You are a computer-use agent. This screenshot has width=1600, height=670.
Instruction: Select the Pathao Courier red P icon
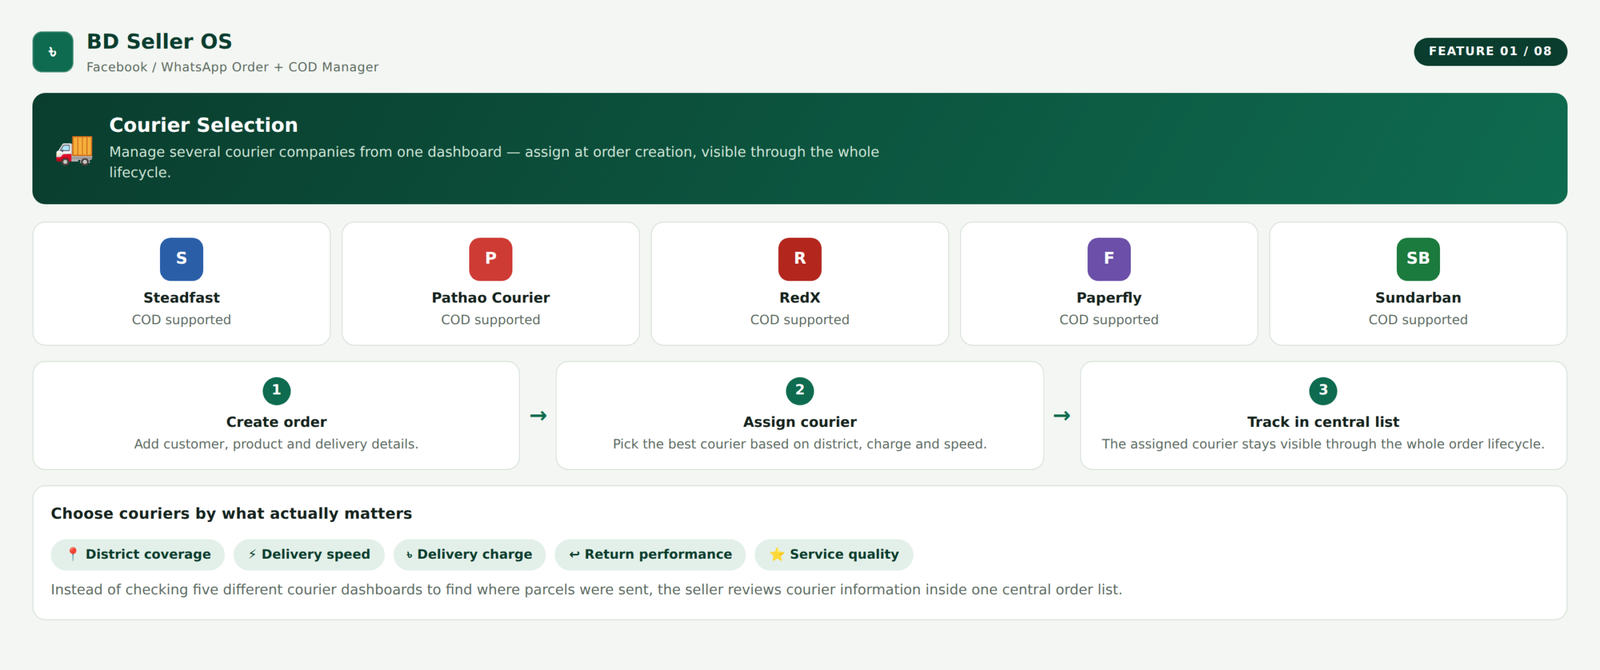tap(490, 259)
